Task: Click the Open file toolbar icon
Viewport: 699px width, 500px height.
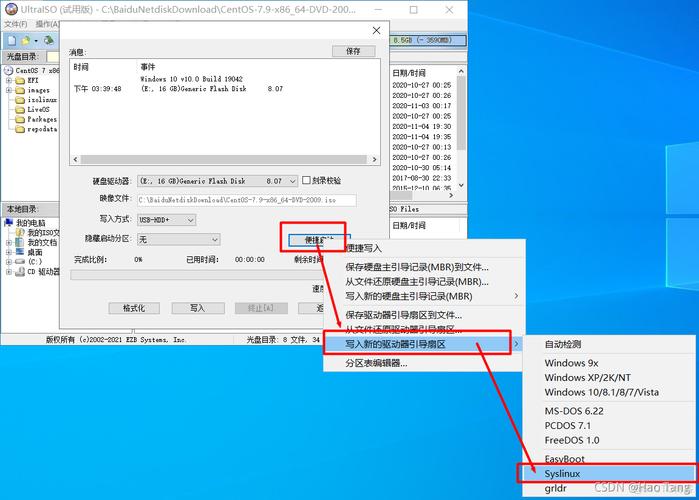Action: pyautogui.click(x=26, y=41)
